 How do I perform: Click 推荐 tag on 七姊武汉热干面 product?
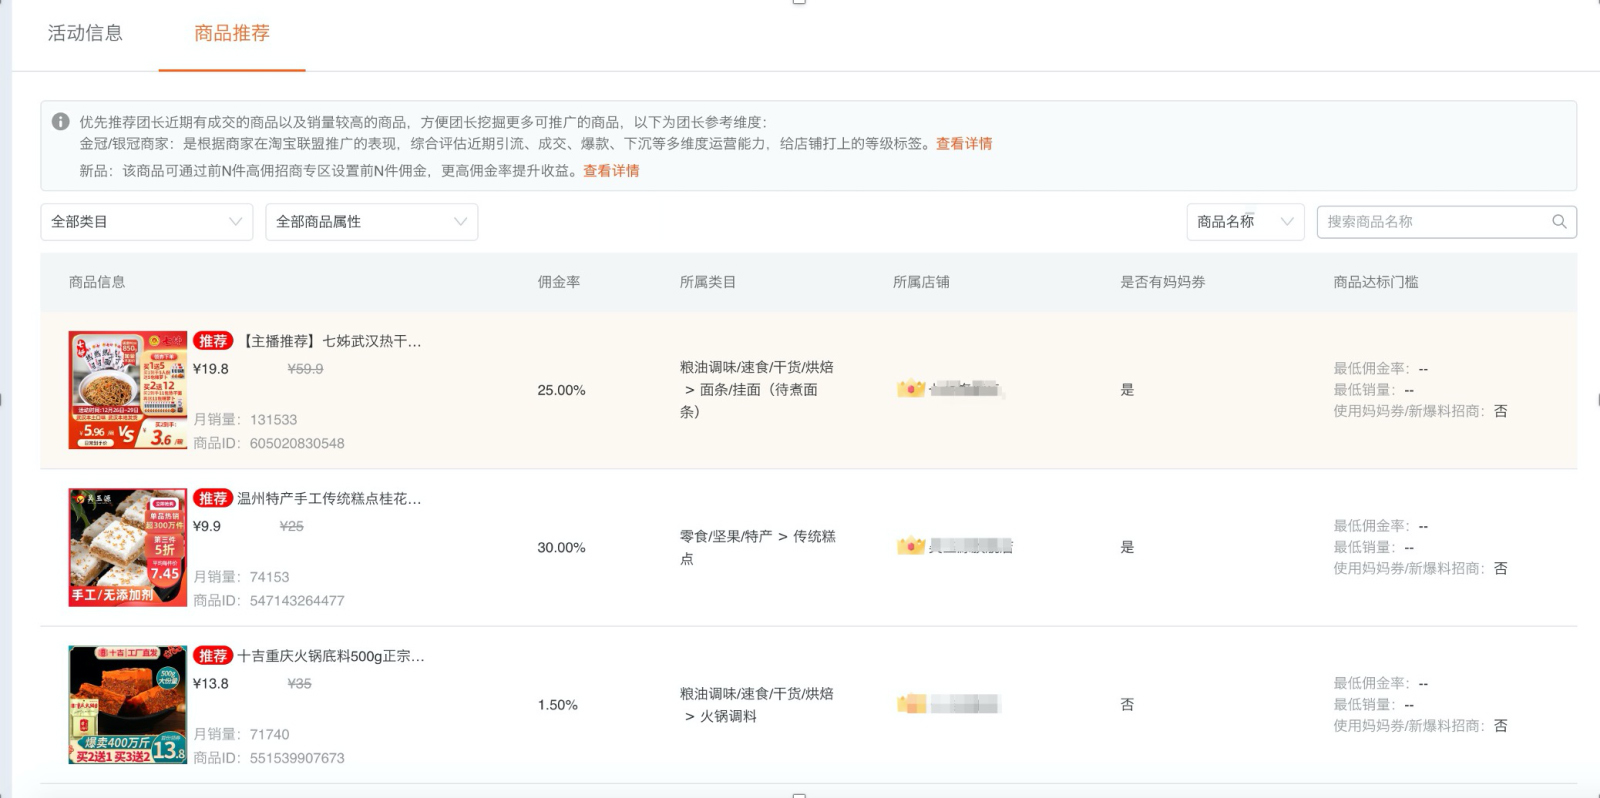[x=212, y=341]
